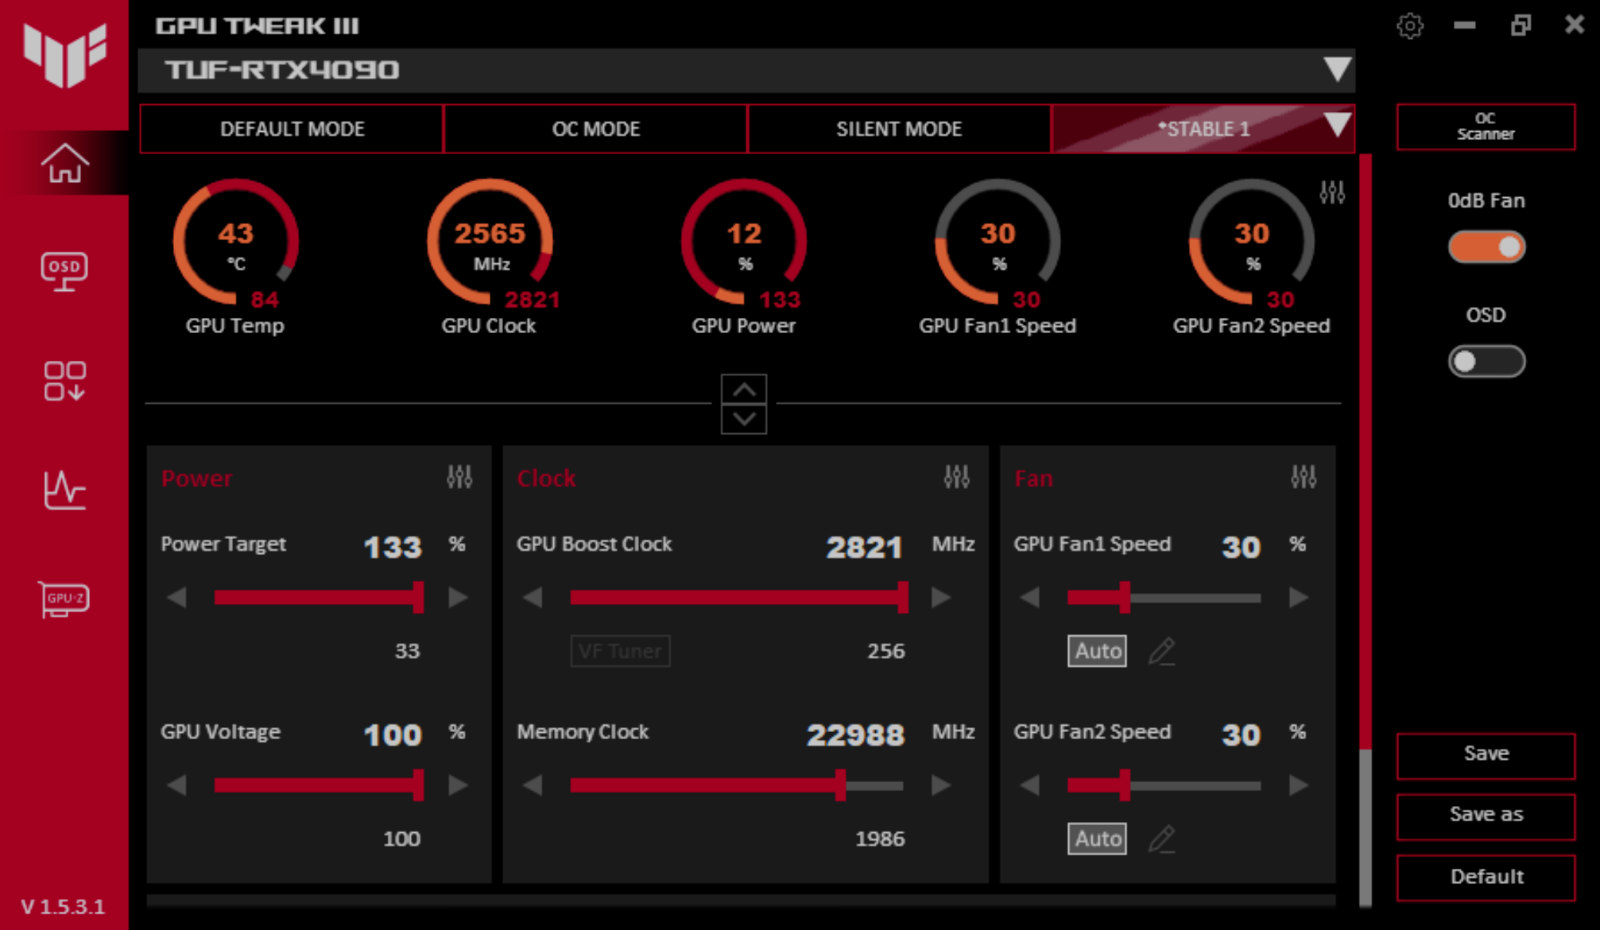The image size is (1600, 930).
Task: Open Fan panel settings sliders icon
Action: point(1303,477)
